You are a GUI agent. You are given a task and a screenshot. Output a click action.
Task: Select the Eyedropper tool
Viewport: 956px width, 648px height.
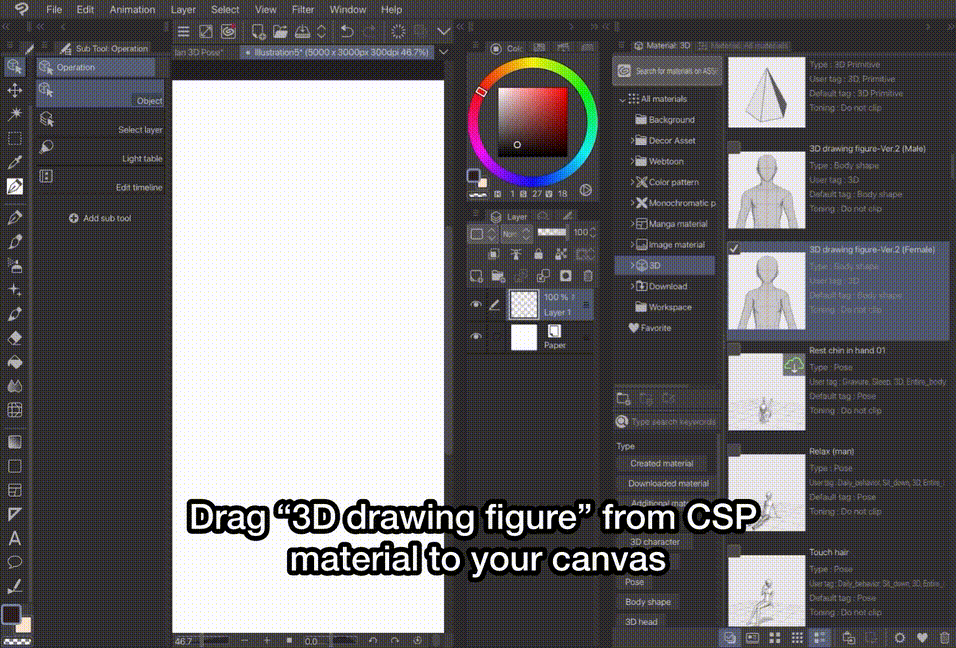pyautogui.click(x=14, y=162)
